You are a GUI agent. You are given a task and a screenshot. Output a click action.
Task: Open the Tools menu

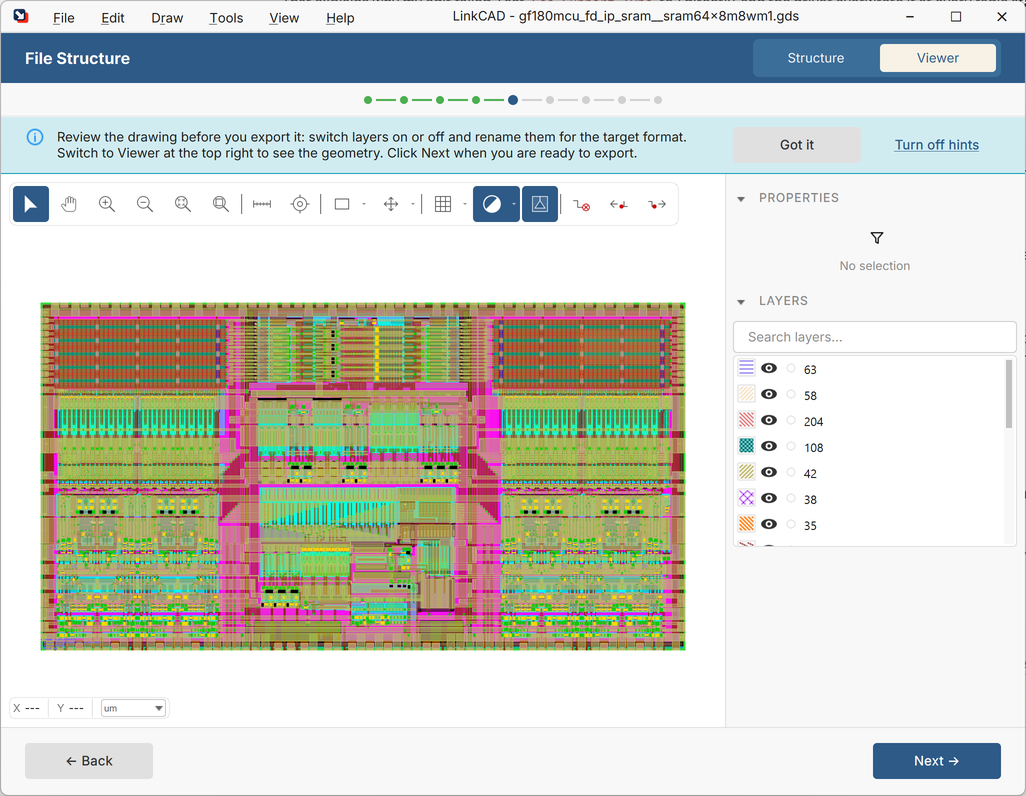226,18
